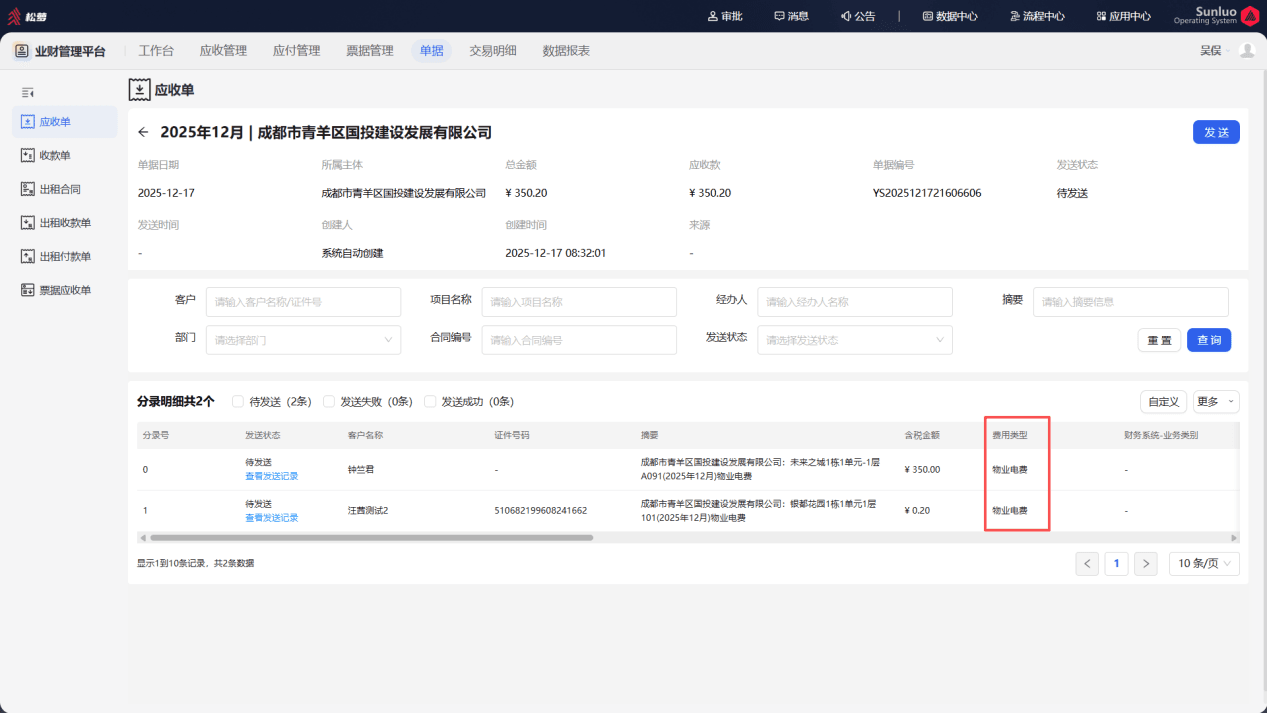
Task: Click the blue 发送 button
Action: click(x=1216, y=132)
